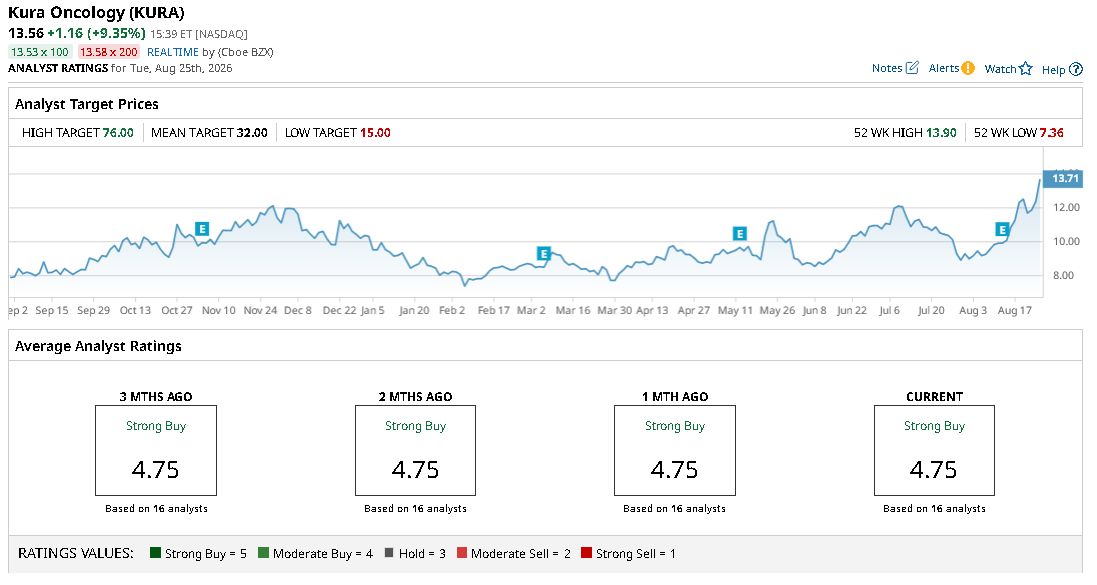Click the Kura Oncology (KURA) title

tap(97, 13)
